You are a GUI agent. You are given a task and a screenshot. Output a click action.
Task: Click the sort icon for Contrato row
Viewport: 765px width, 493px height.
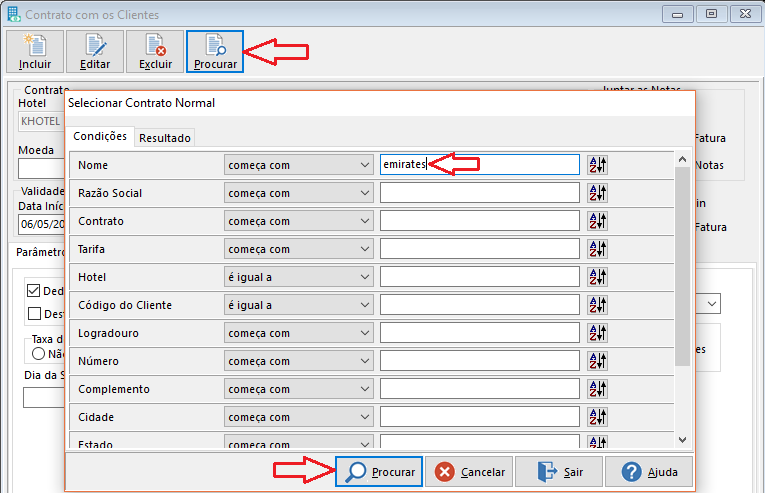[597, 221]
